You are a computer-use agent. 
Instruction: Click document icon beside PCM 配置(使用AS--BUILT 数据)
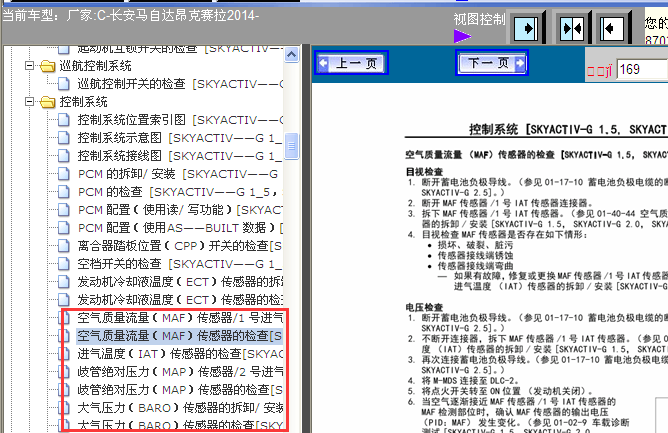[x=63, y=228]
